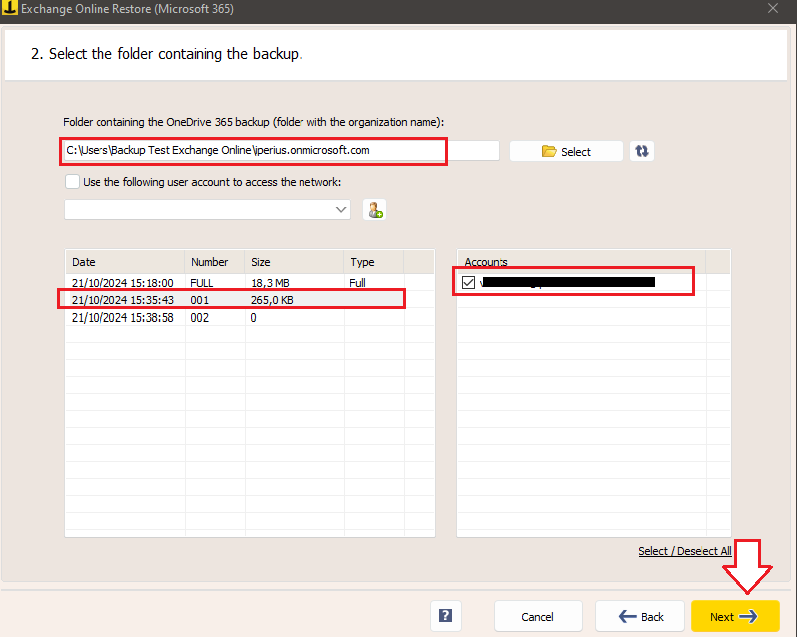Click the Accounts column header
Screen dimensions: 797x637
(581, 262)
